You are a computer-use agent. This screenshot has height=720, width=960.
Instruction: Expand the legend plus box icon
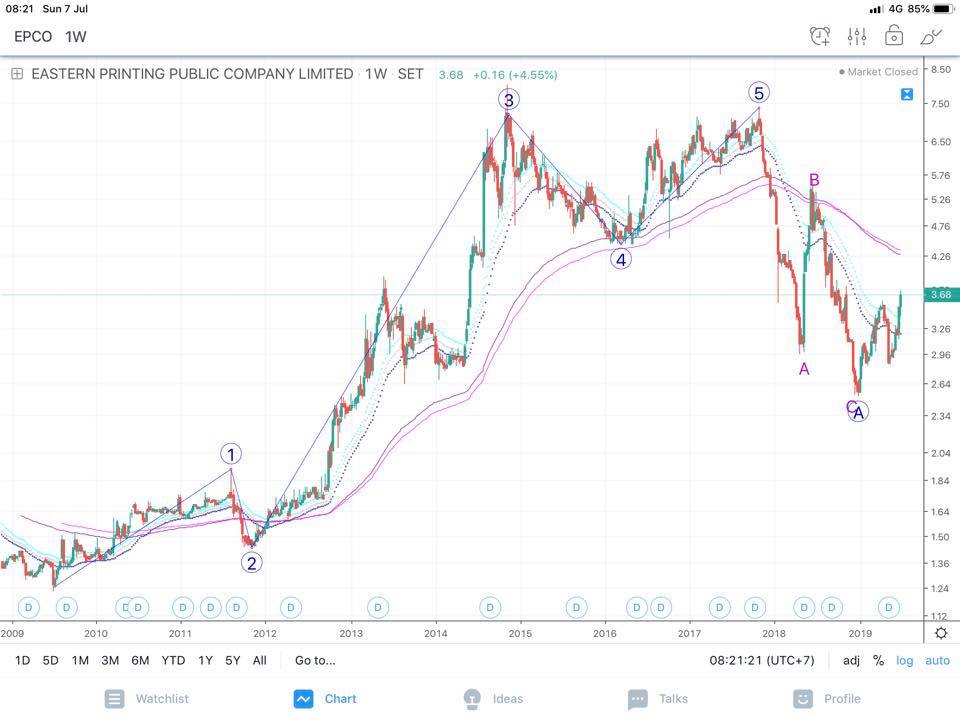pyautogui.click(x=17, y=74)
